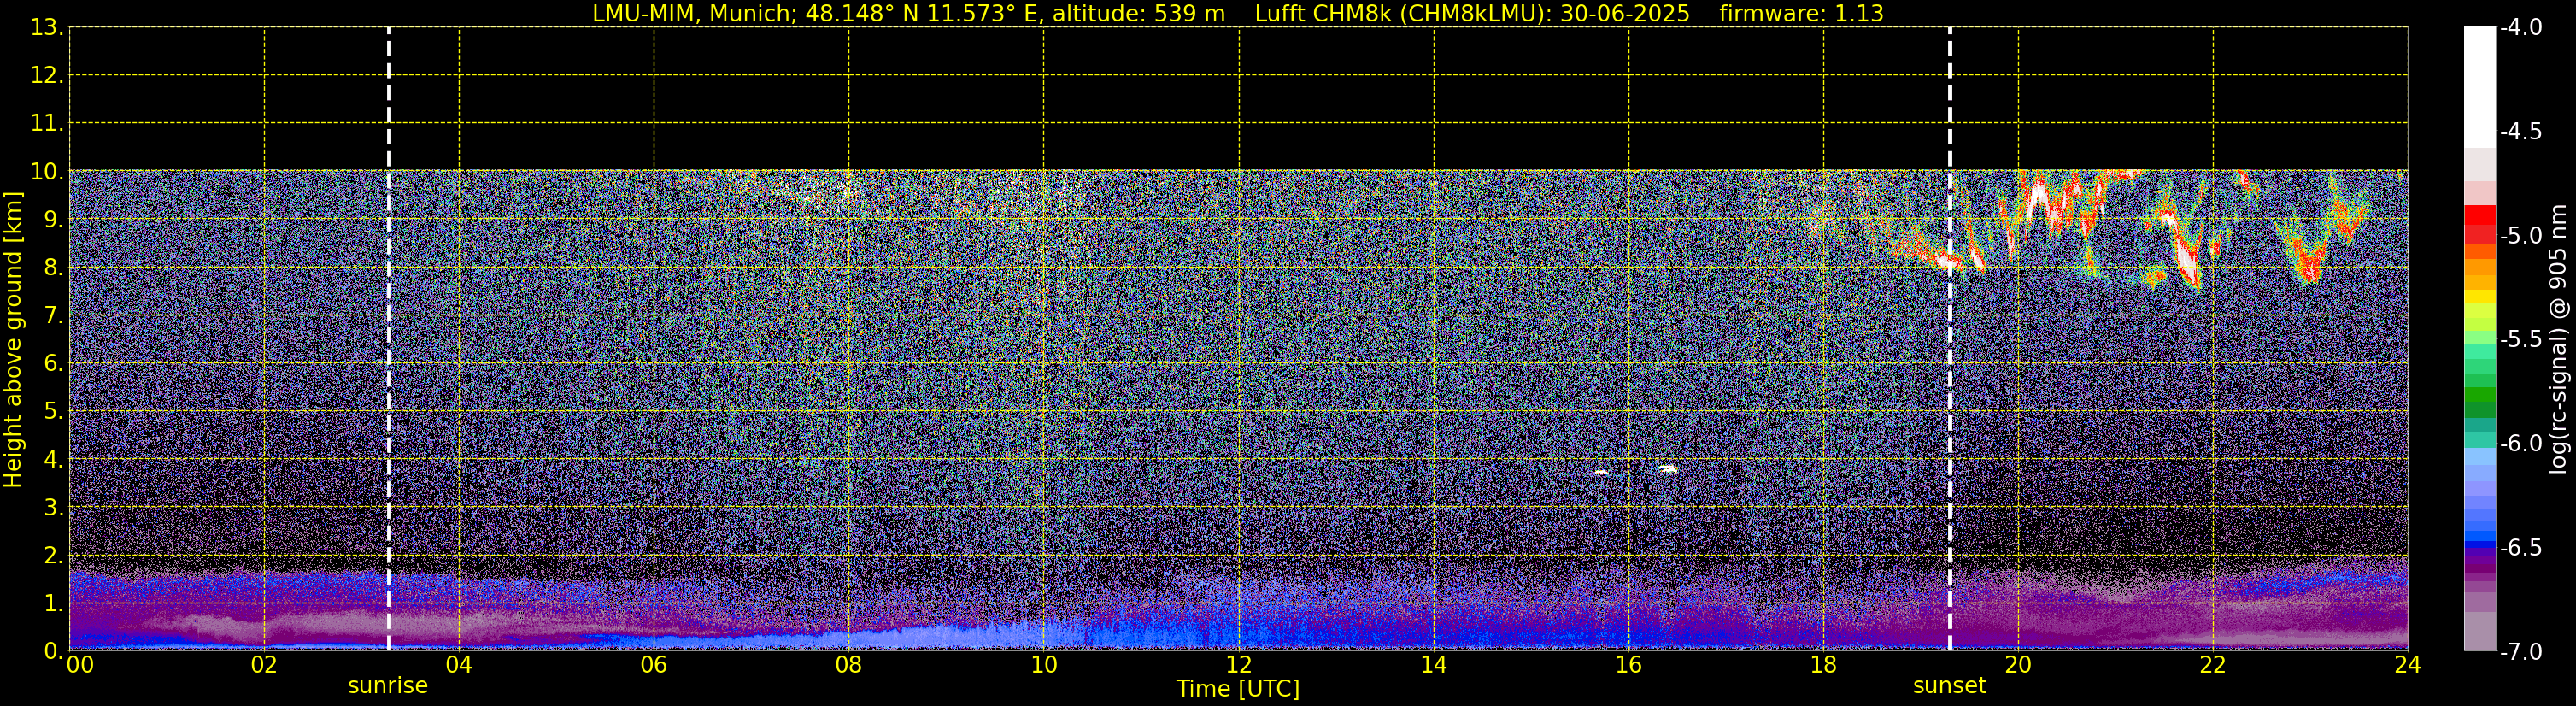Click the '20' time axis tick label
The image size is (2576, 706).
2018,666
